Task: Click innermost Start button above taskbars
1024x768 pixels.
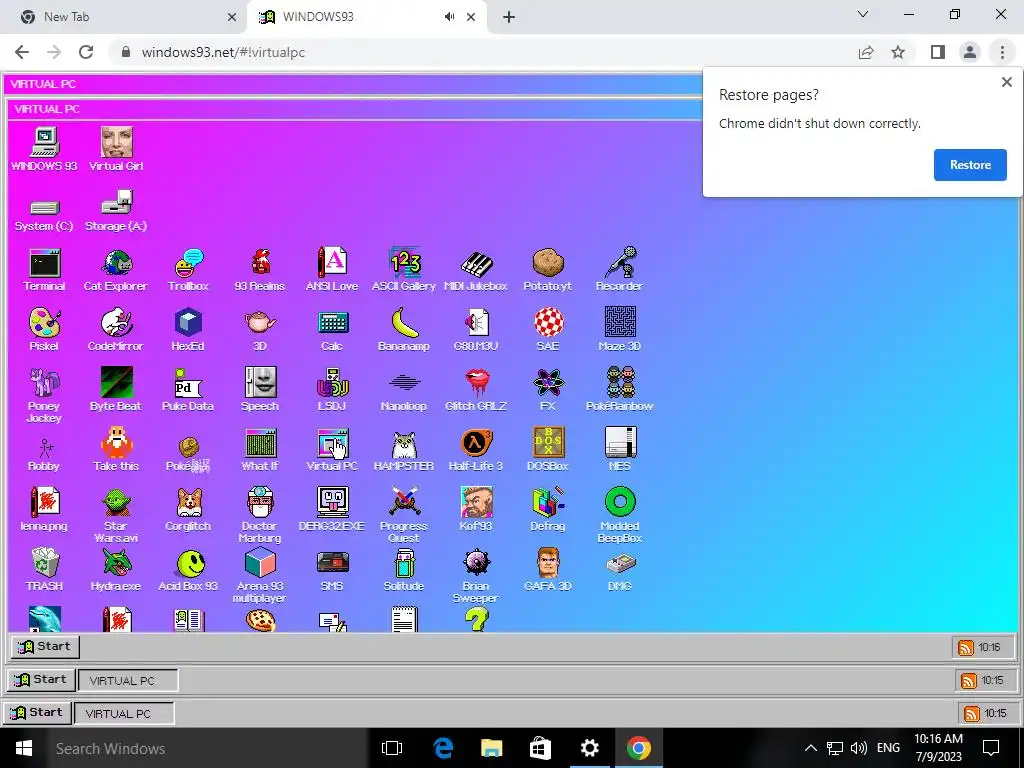Action: tap(45, 647)
